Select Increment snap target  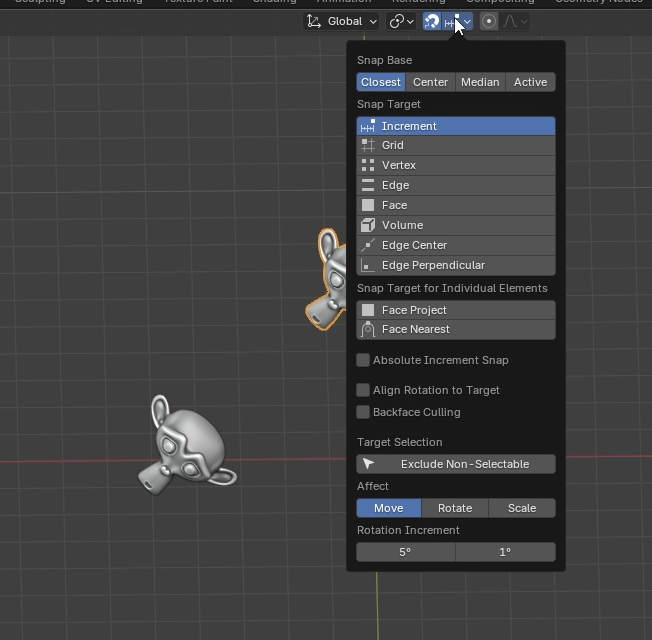click(x=456, y=126)
